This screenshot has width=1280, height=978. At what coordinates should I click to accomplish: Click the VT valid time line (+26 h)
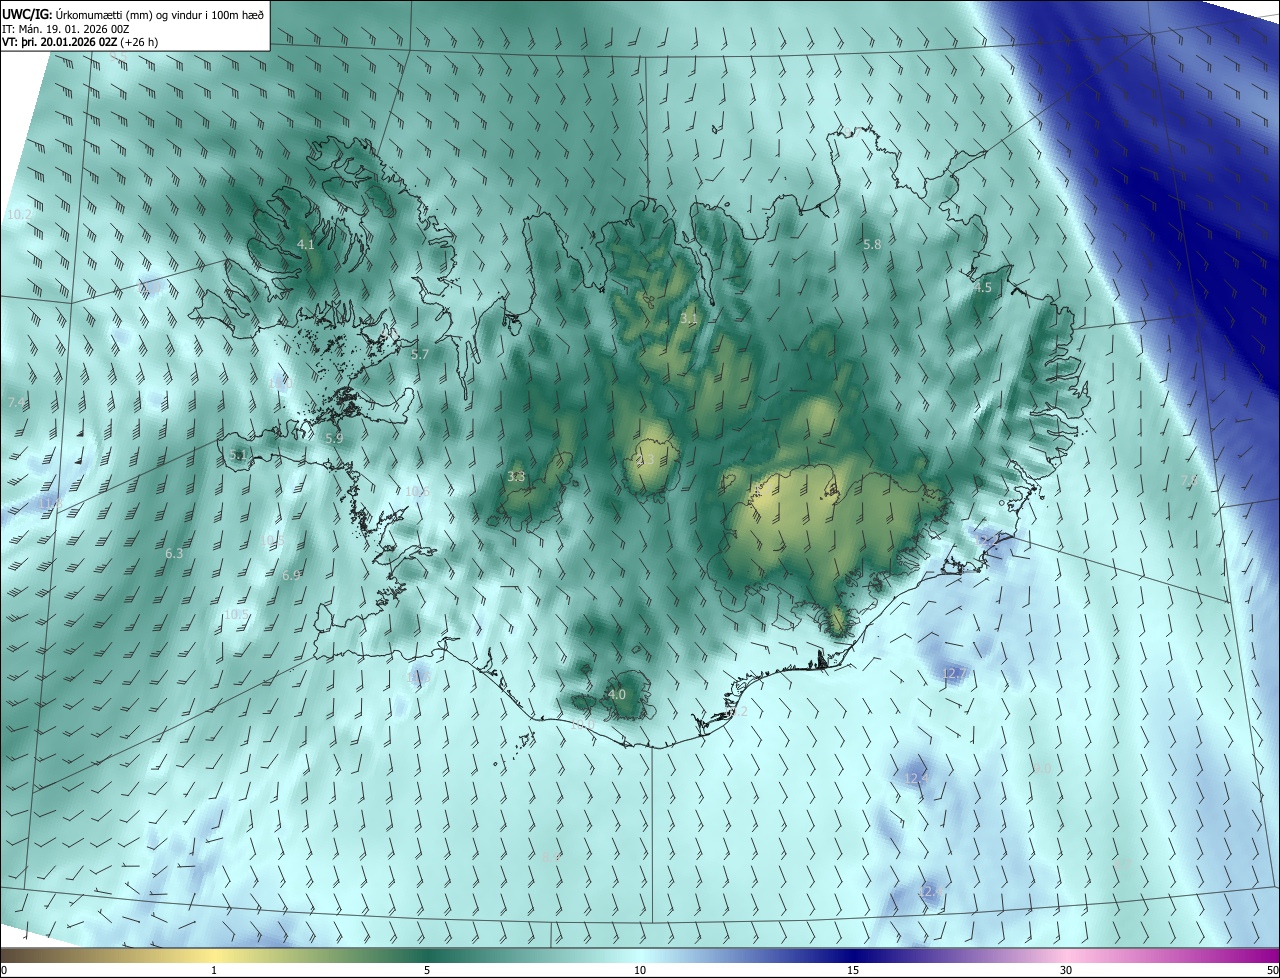coord(80,42)
